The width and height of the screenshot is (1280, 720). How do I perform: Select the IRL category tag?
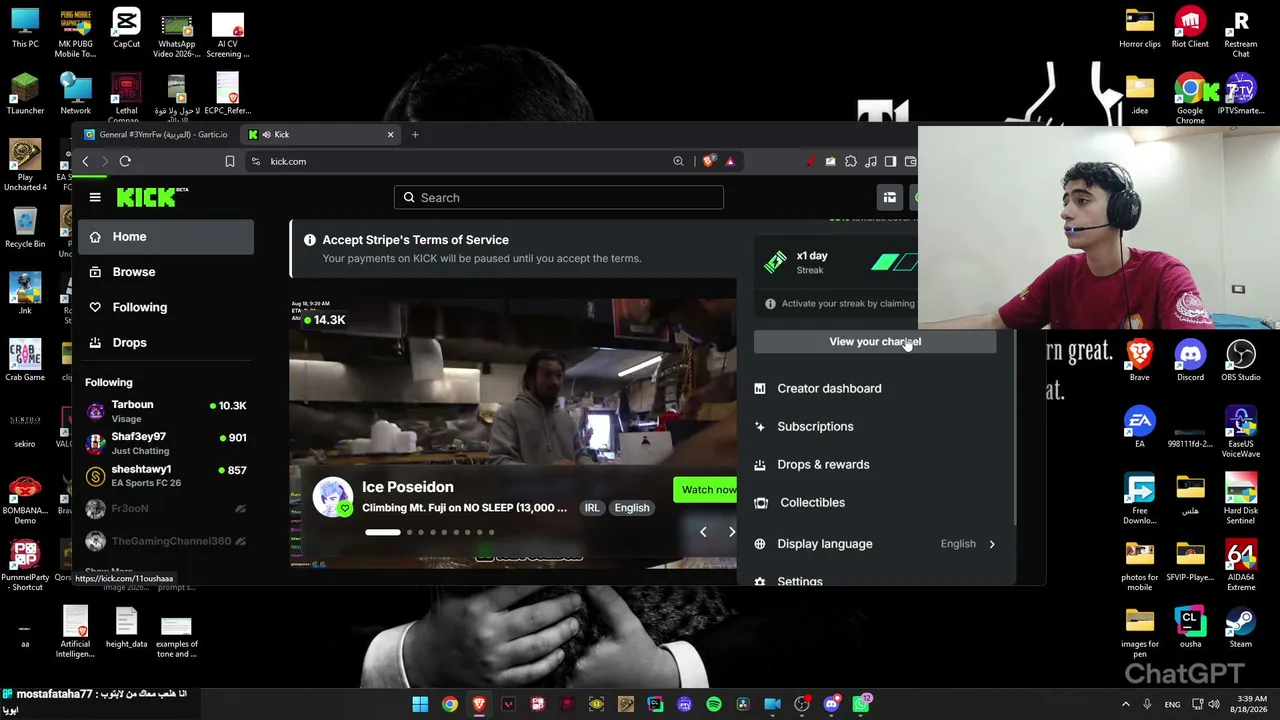592,508
